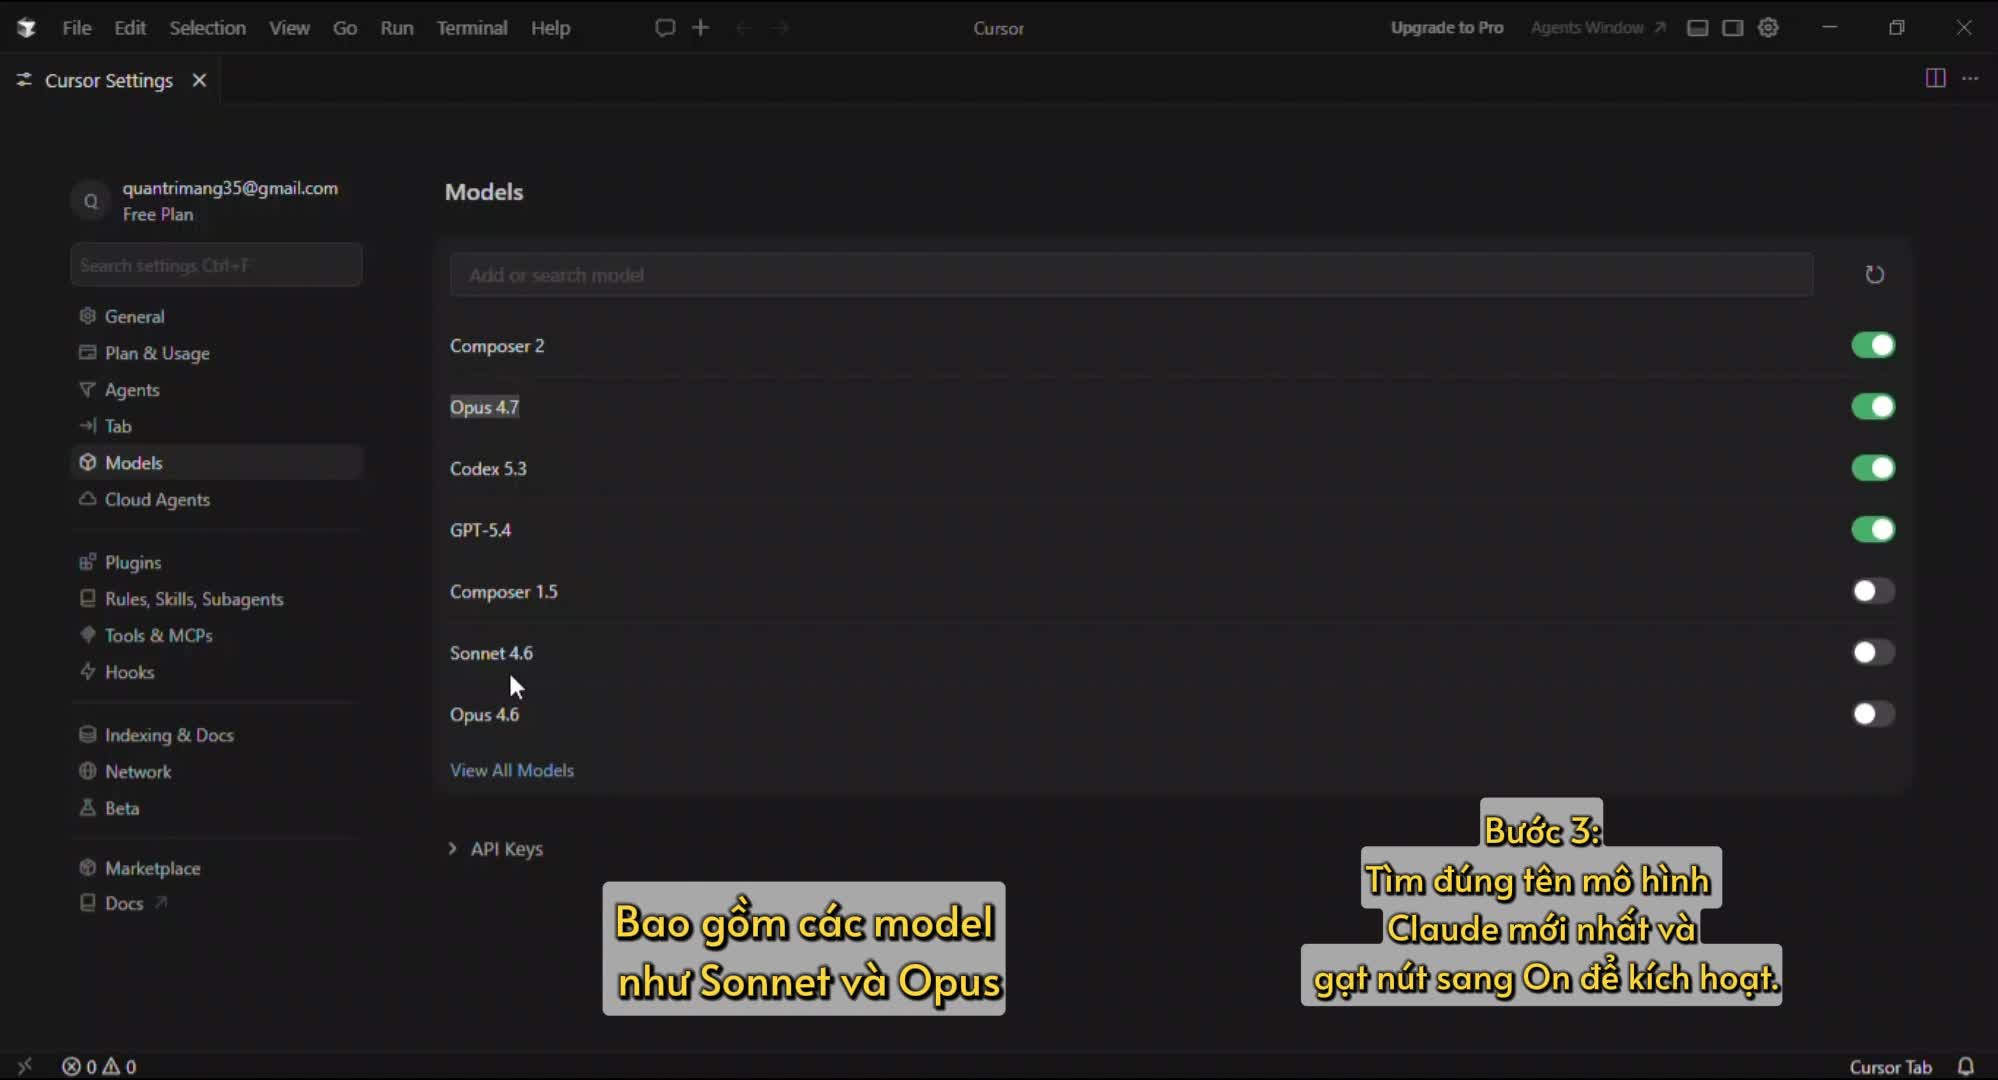The image size is (1998, 1080).
Task: Toggle the bottom panel layout icon
Action: [1697, 28]
